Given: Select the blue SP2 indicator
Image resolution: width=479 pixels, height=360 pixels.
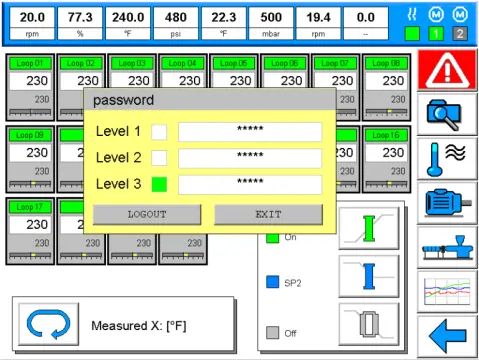Looking at the screenshot, I should 273,282.
